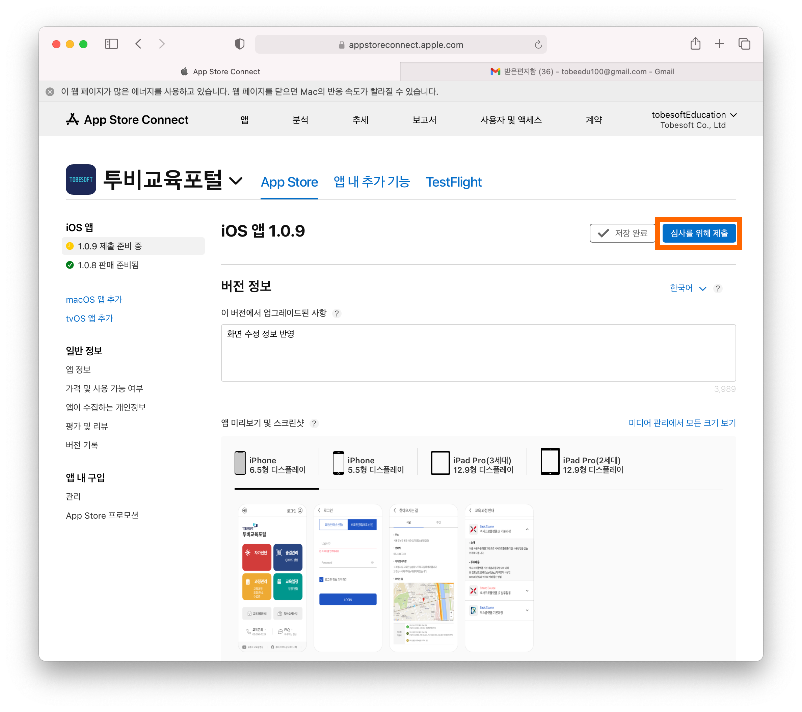Open 앱 정보 in sidebar
This screenshot has height=712, width=802.
click(78, 369)
